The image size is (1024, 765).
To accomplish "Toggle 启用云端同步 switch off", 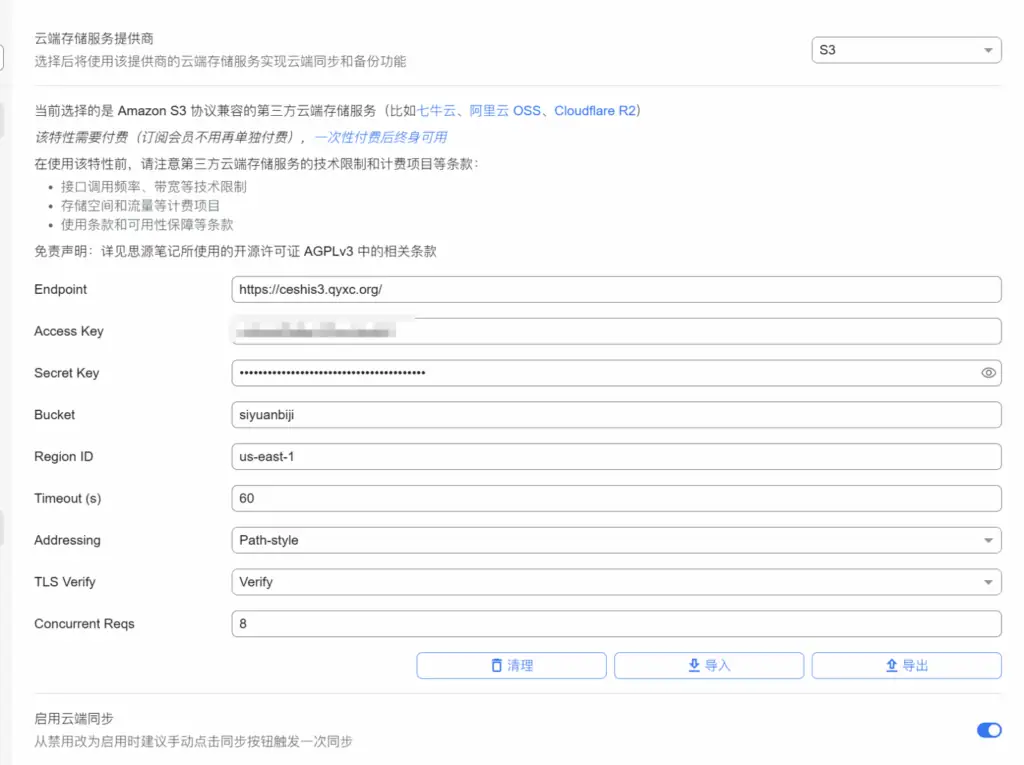I will tap(988, 730).
